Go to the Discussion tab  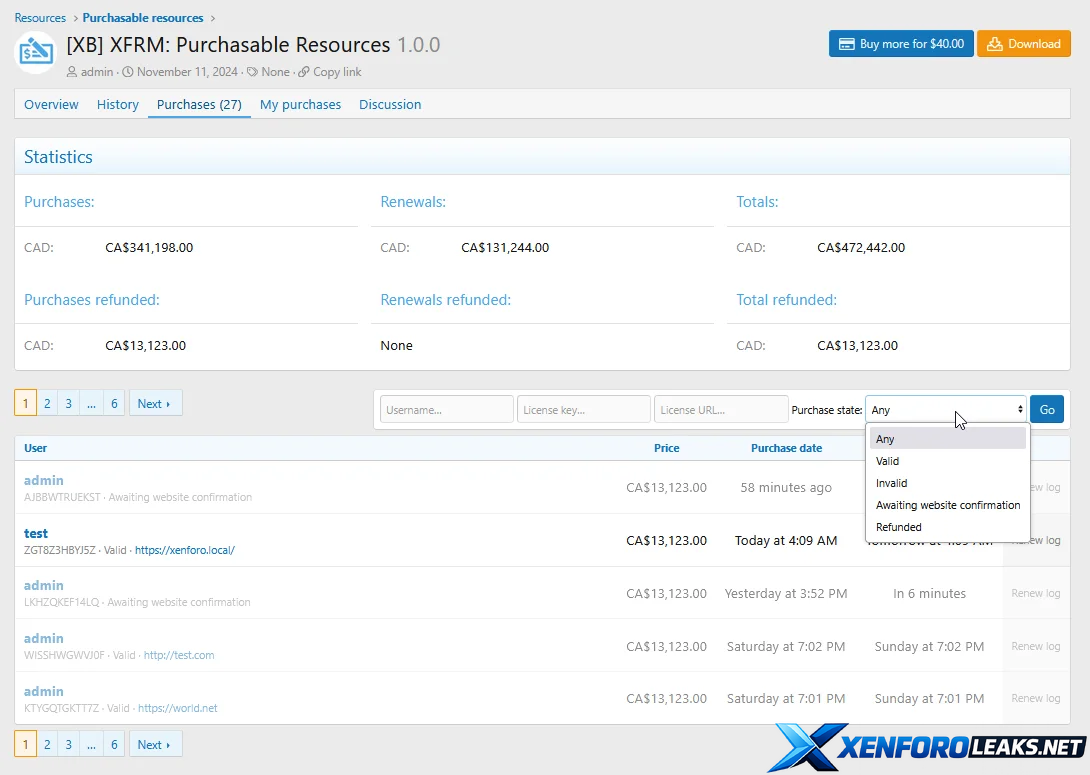coord(390,104)
